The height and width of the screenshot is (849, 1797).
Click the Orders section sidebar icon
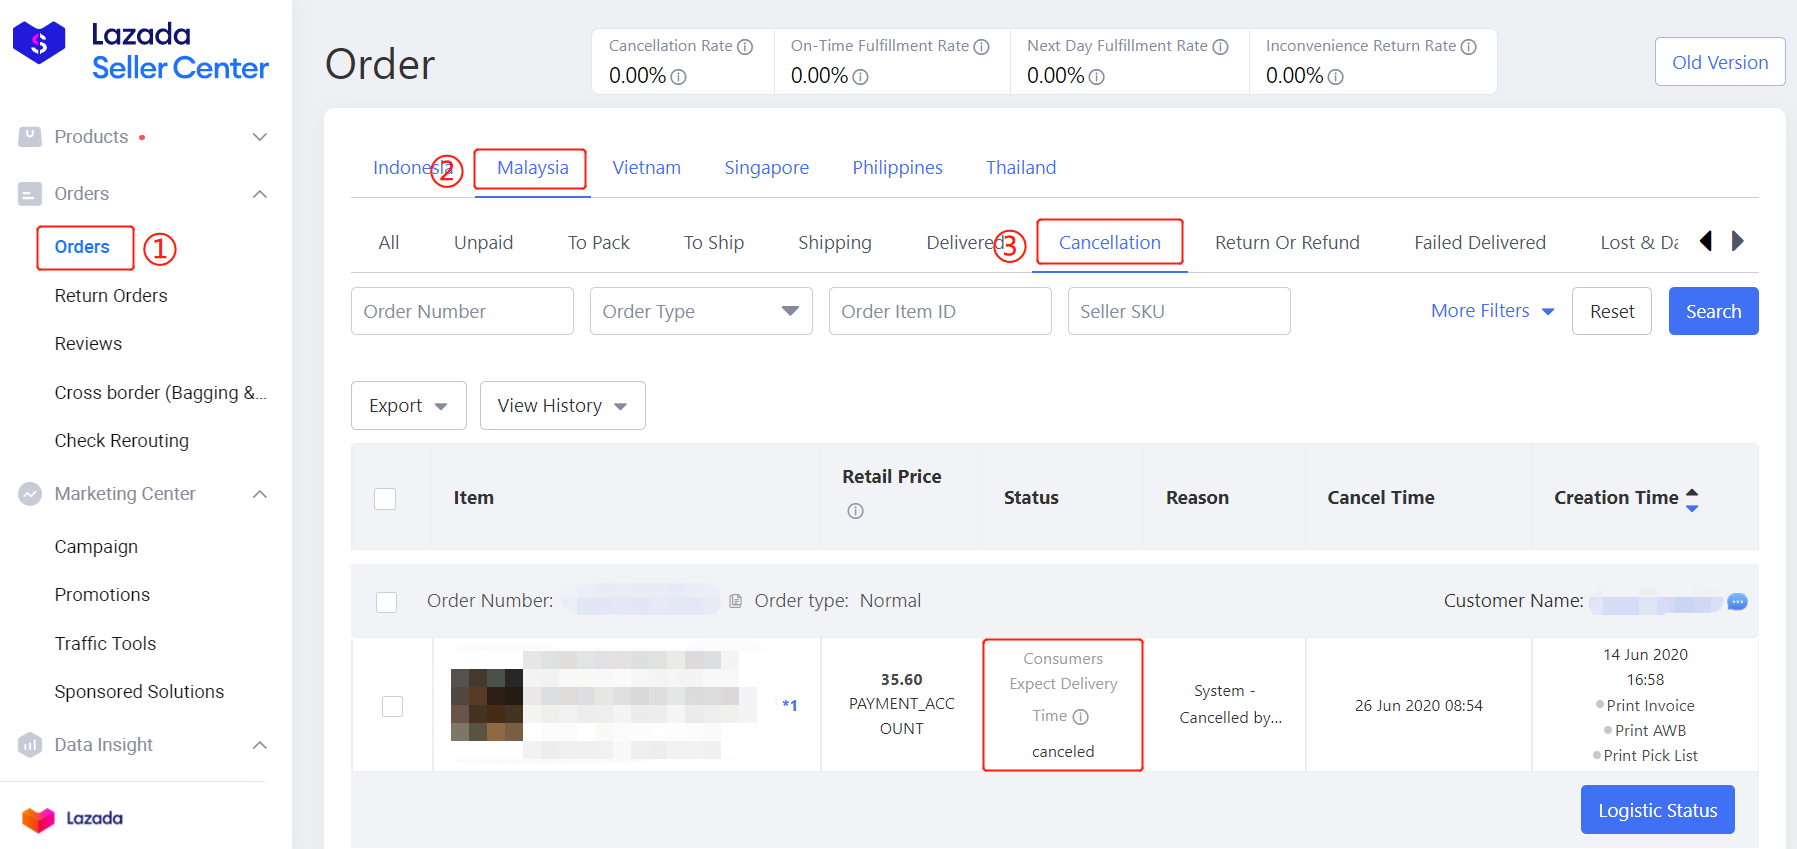pyautogui.click(x=30, y=194)
